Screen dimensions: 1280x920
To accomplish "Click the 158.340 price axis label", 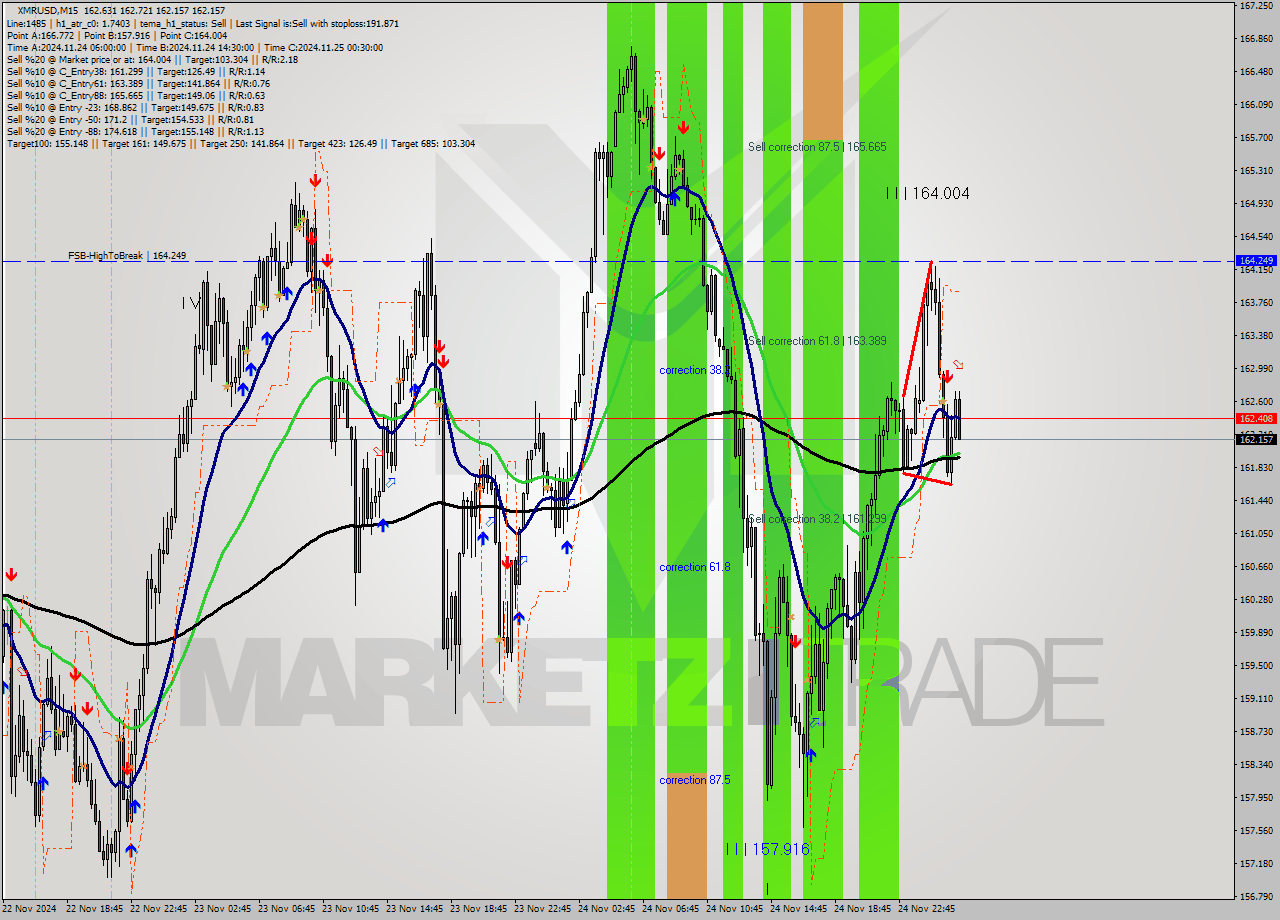I will pyautogui.click(x=1256, y=765).
